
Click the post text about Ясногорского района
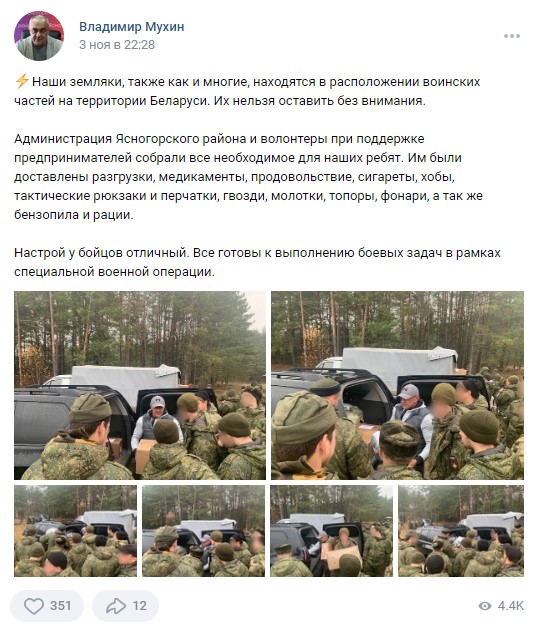click(248, 177)
